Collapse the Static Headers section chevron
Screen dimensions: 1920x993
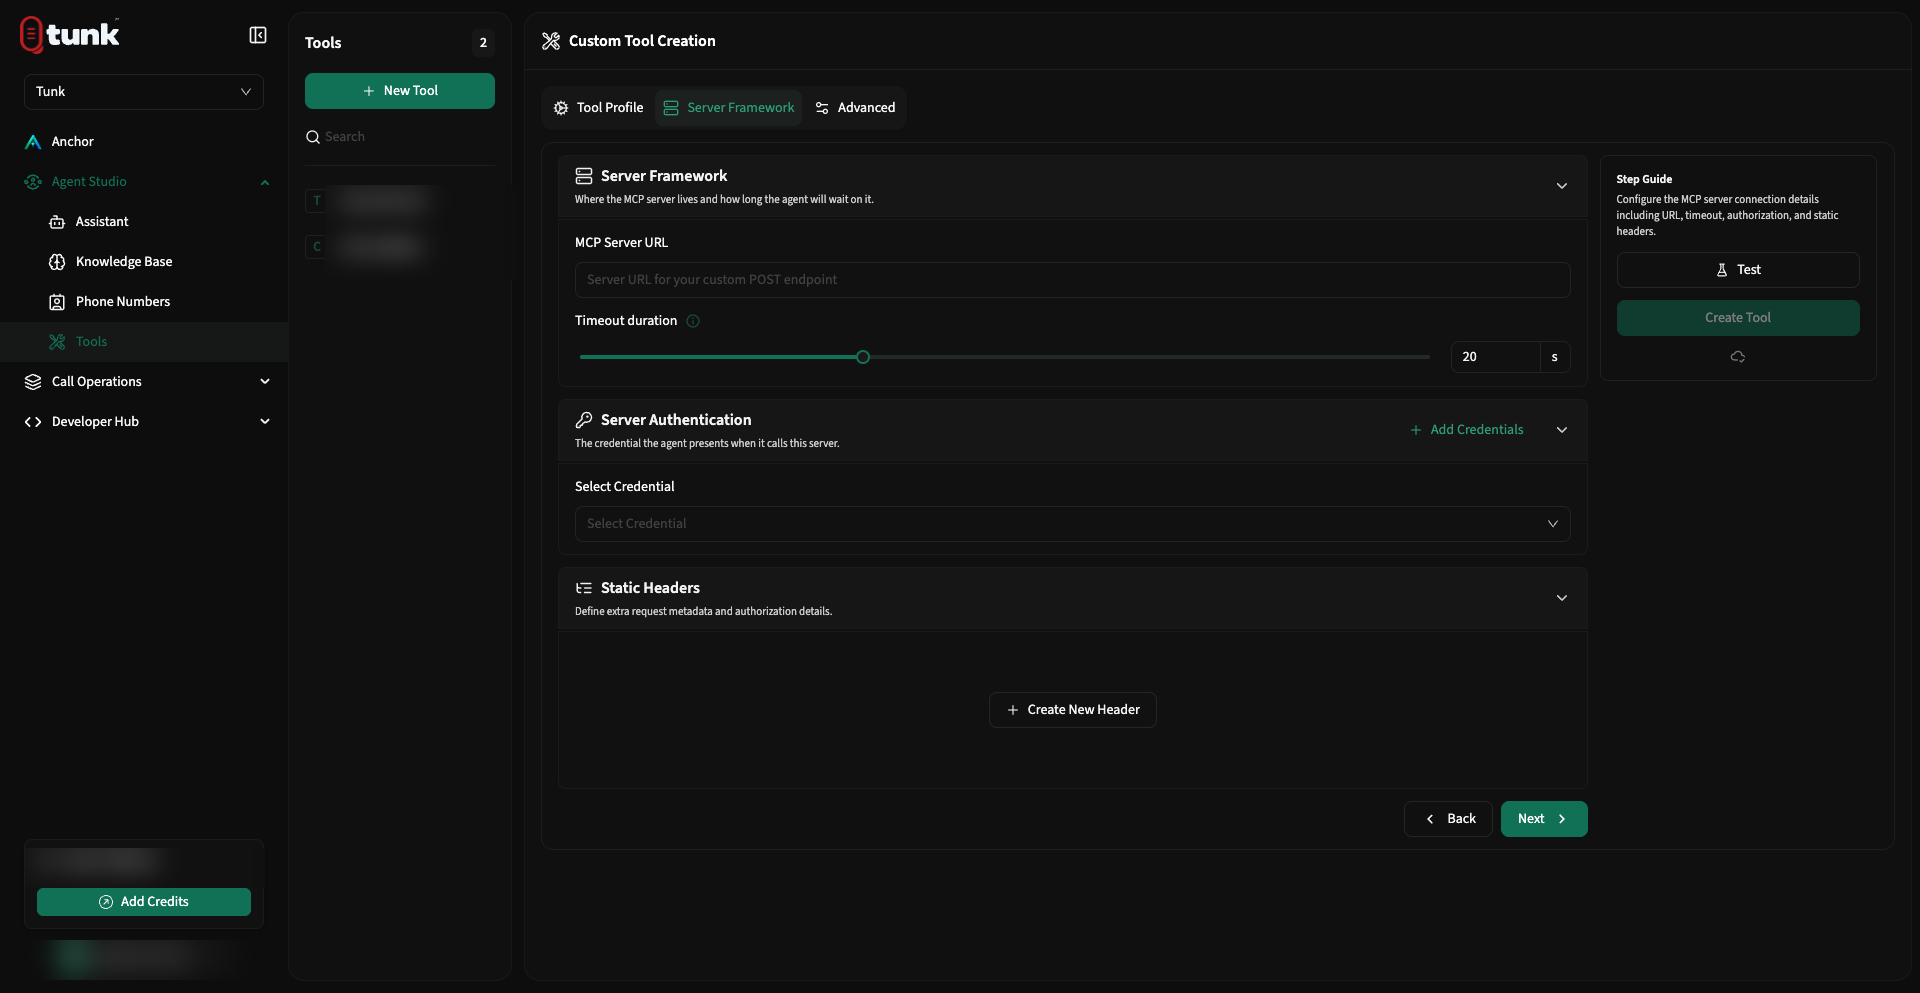pos(1562,598)
